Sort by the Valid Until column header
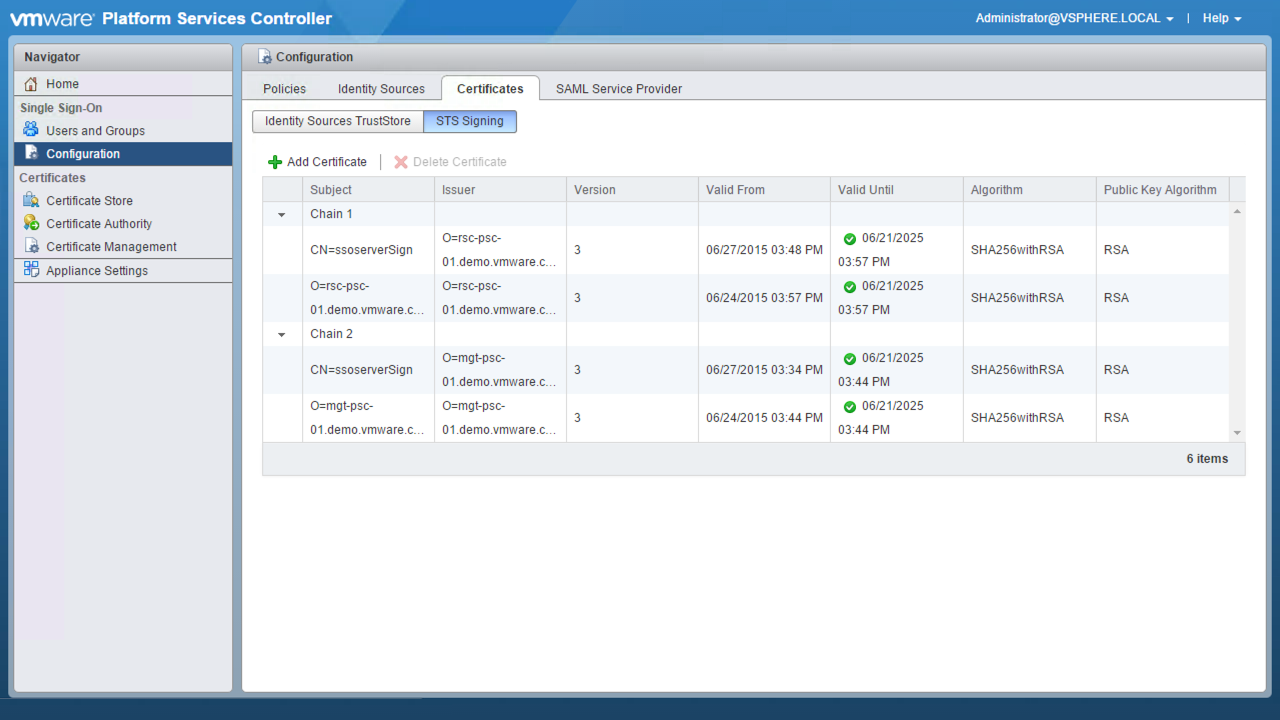This screenshot has height=720, width=1280. point(866,190)
